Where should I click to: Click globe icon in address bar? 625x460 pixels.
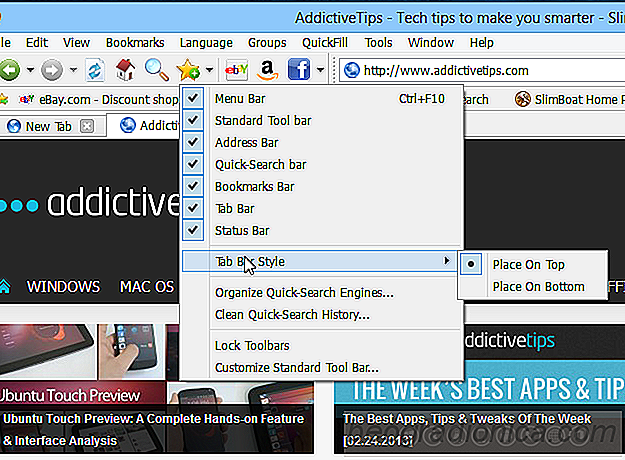coord(352,71)
